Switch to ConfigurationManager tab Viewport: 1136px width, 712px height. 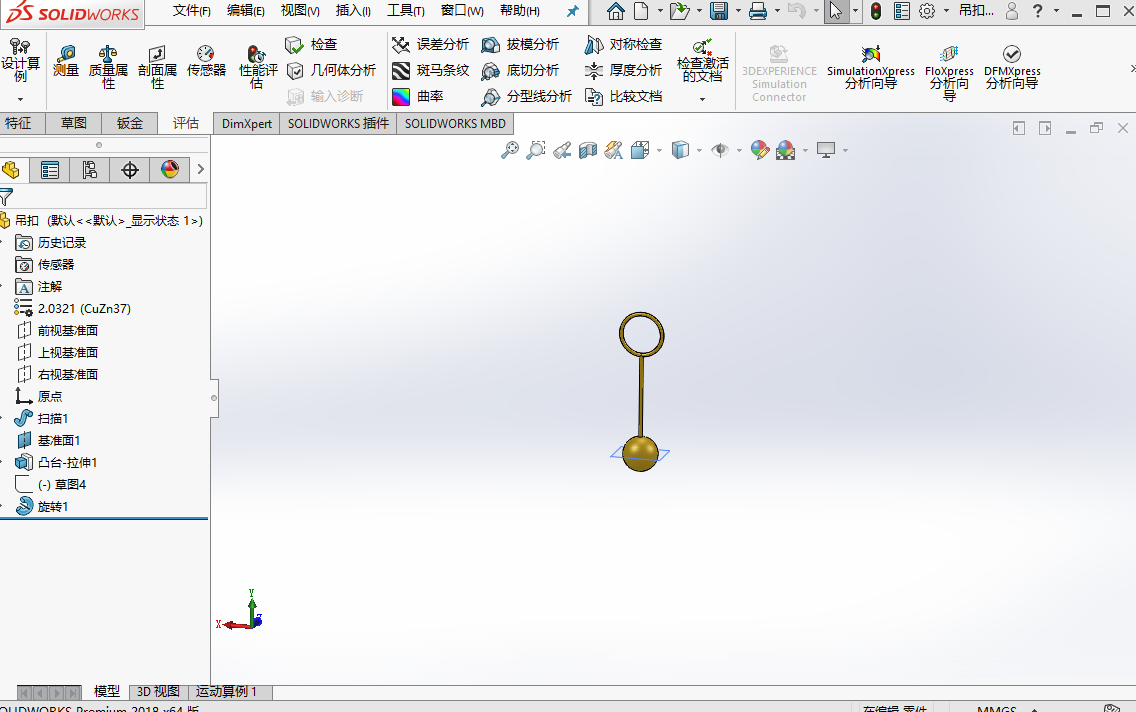pos(90,170)
